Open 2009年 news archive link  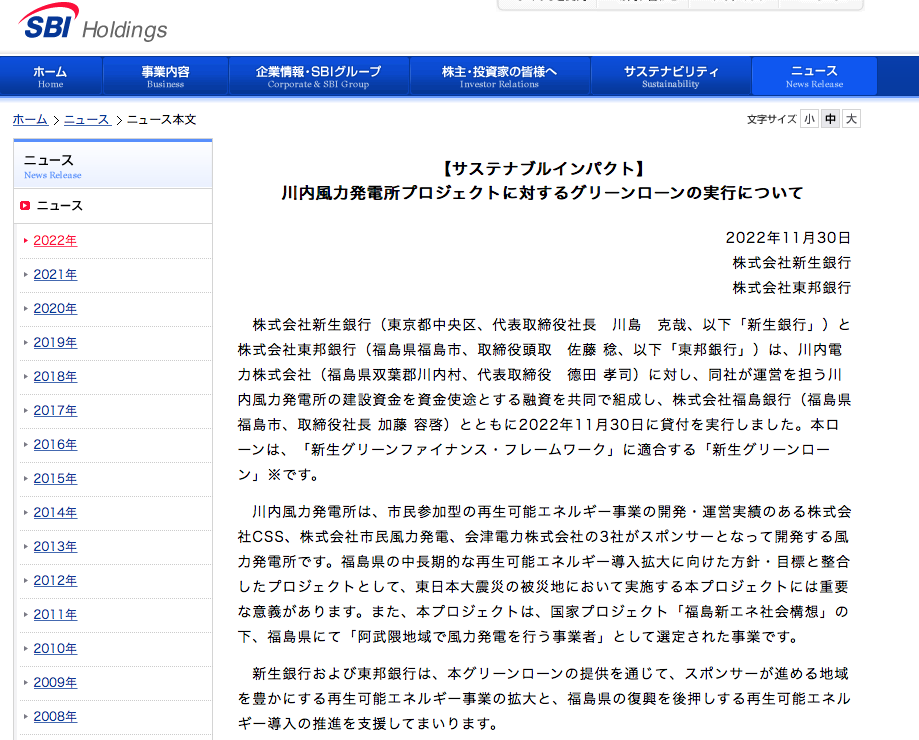point(55,683)
